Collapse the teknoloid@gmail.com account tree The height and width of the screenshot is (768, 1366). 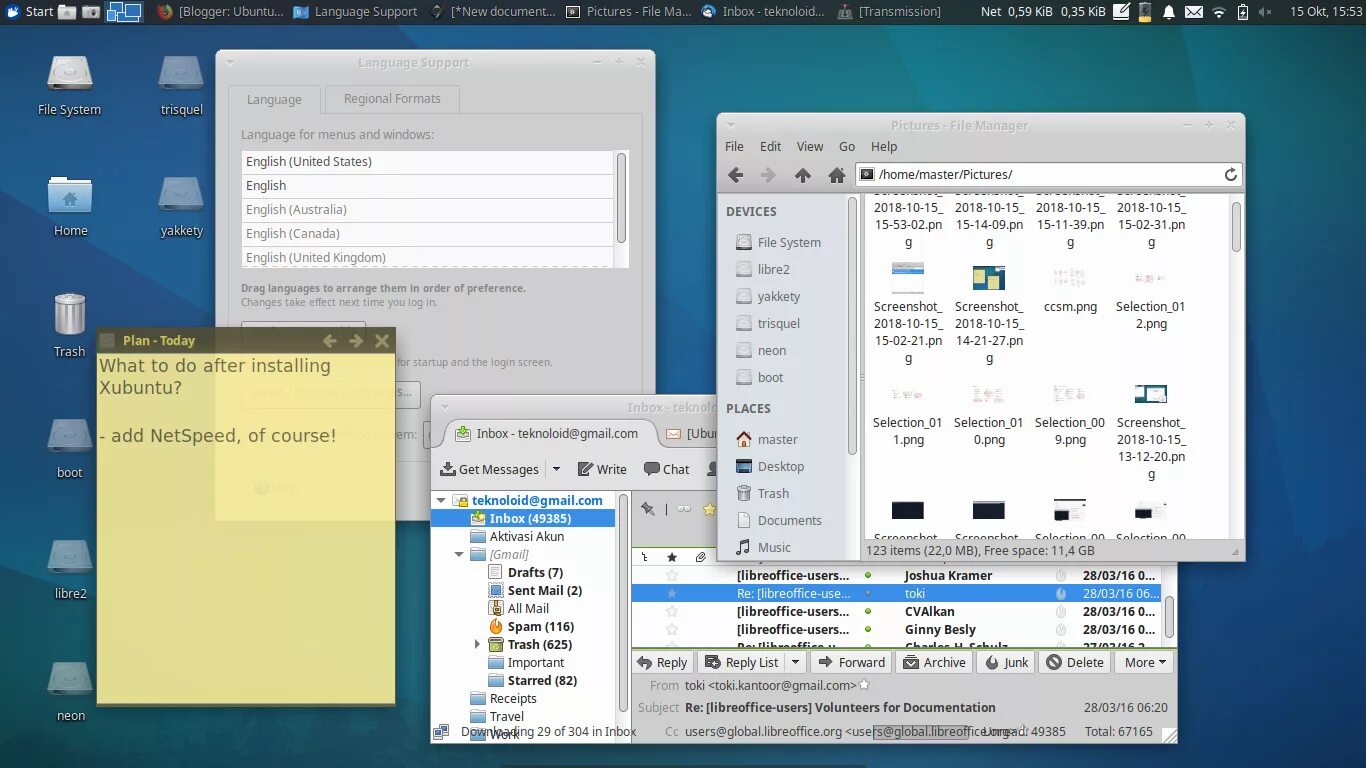441,500
